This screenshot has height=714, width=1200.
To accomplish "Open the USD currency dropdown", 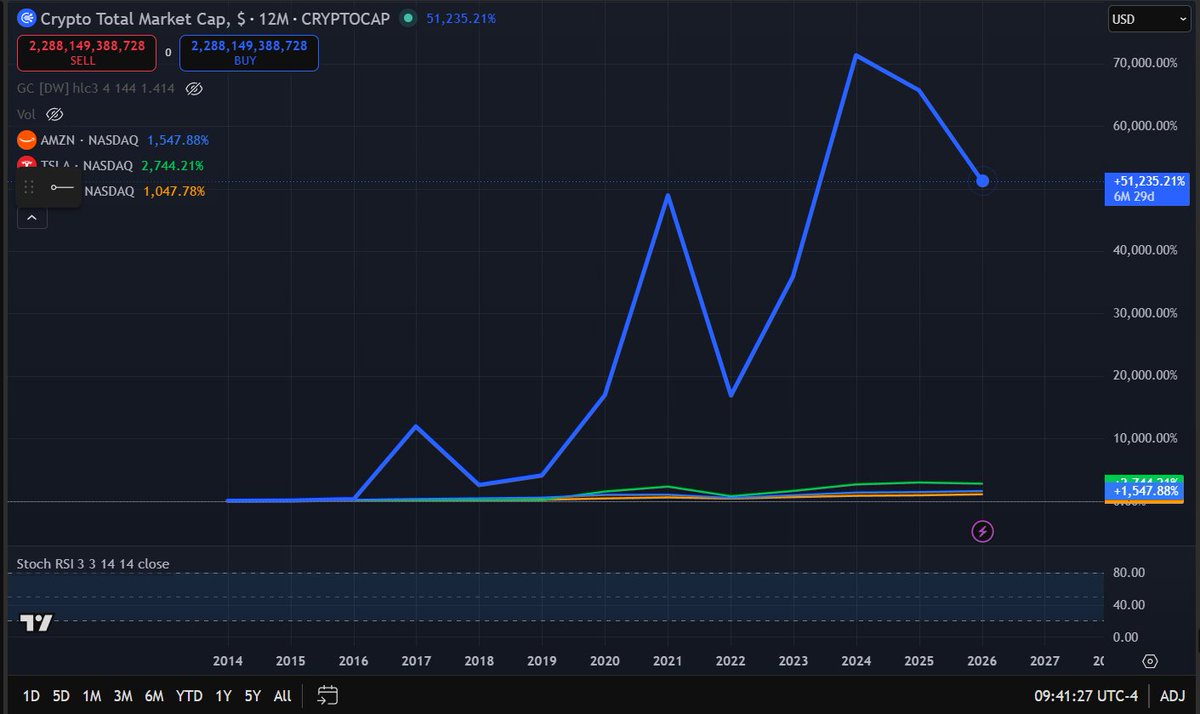I will pyautogui.click(x=1148, y=18).
